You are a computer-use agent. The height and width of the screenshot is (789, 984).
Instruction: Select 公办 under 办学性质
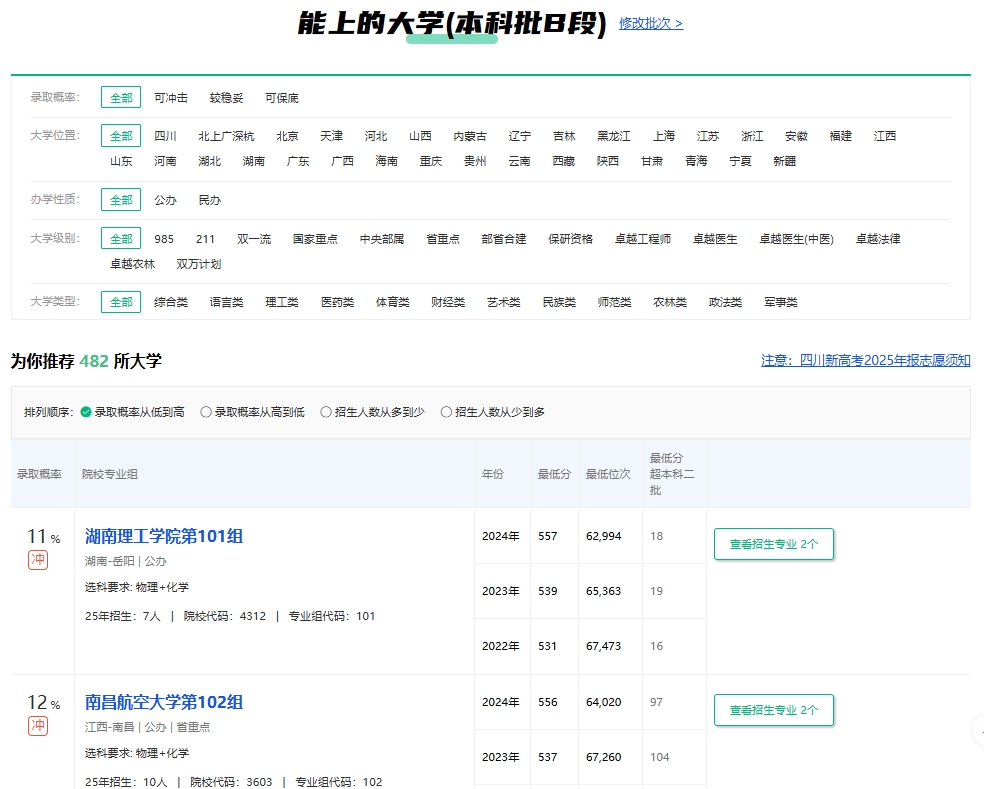(165, 200)
